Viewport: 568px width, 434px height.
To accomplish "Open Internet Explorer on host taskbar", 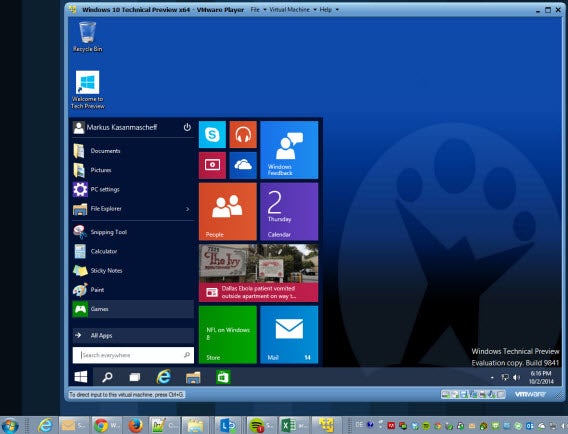I will click(45, 425).
